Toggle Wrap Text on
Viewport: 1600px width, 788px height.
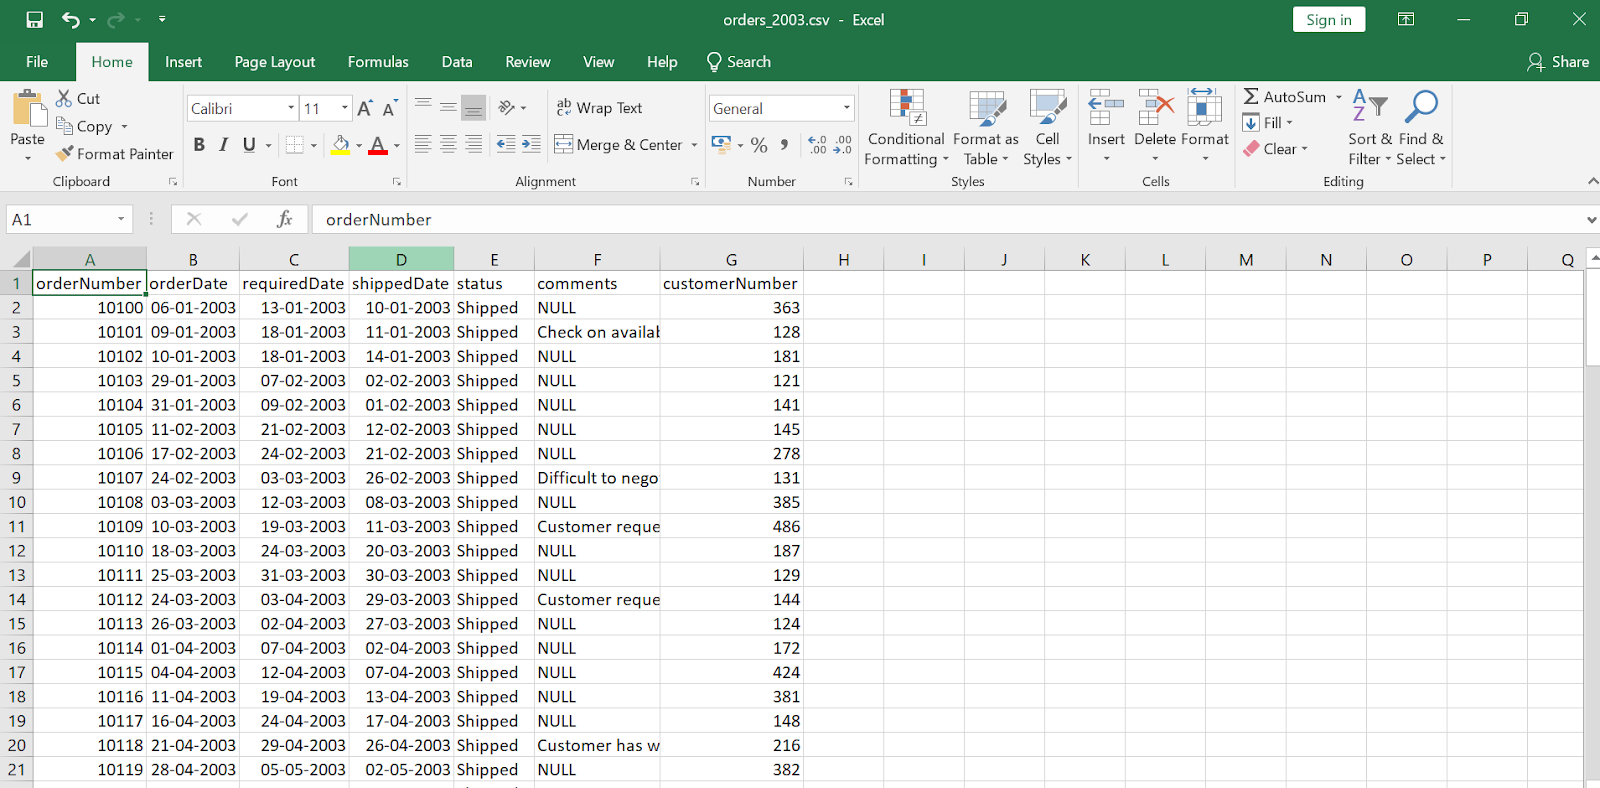coord(599,108)
